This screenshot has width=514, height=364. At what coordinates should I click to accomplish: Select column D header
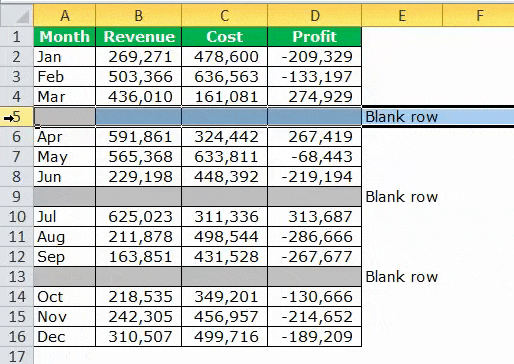pos(314,15)
